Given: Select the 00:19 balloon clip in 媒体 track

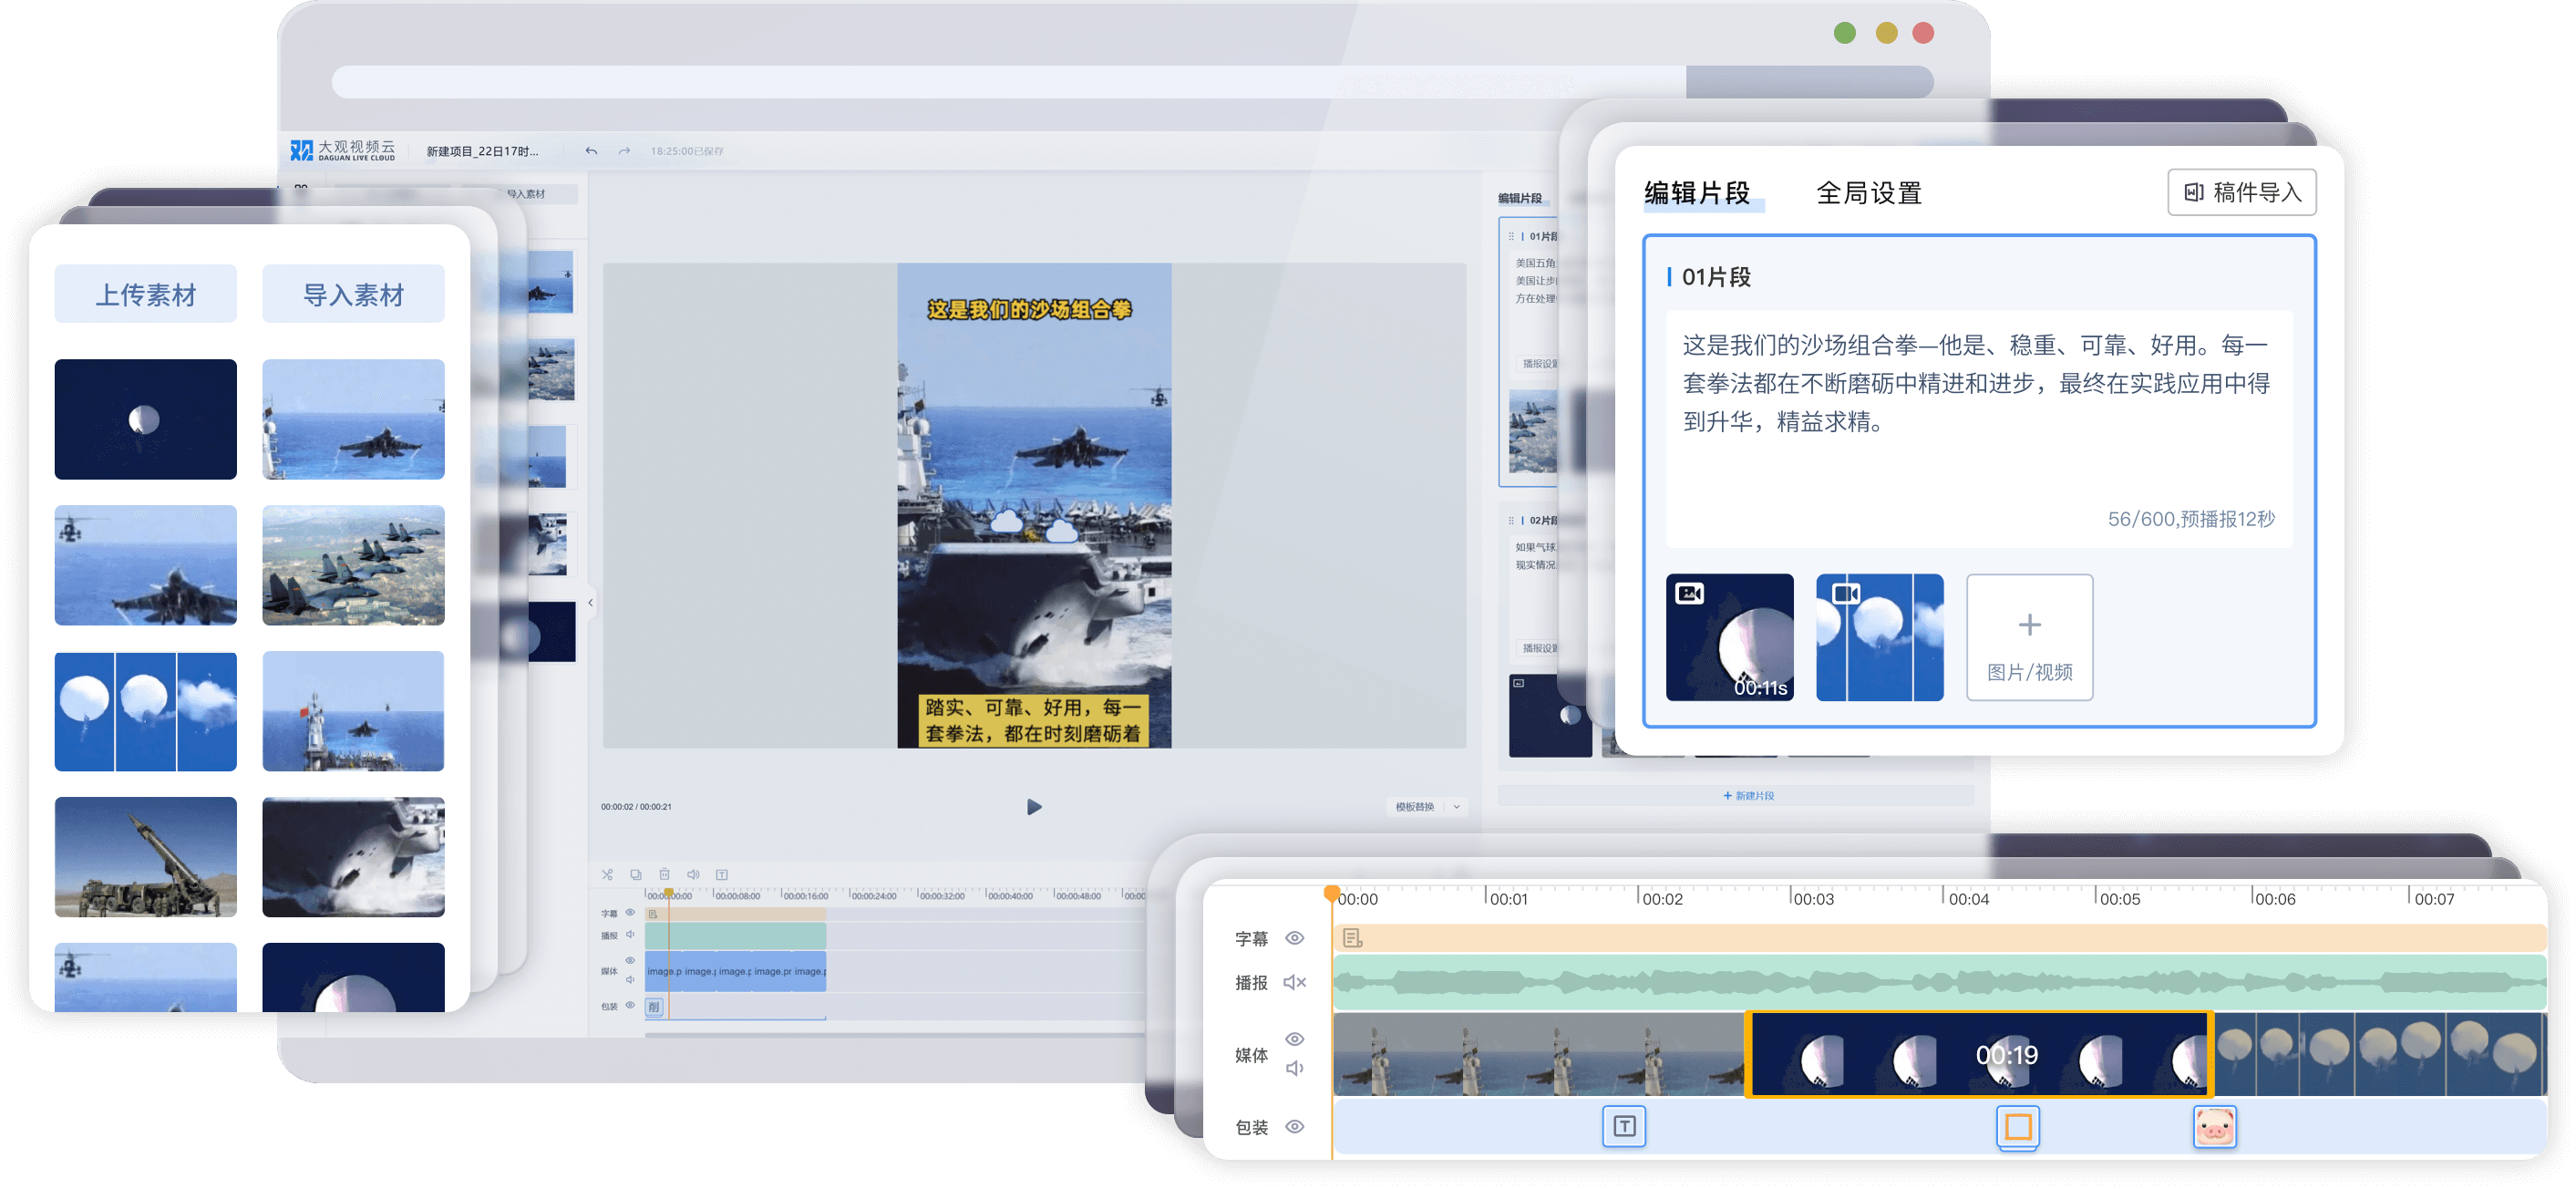Looking at the screenshot, I should [1978, 1054].
